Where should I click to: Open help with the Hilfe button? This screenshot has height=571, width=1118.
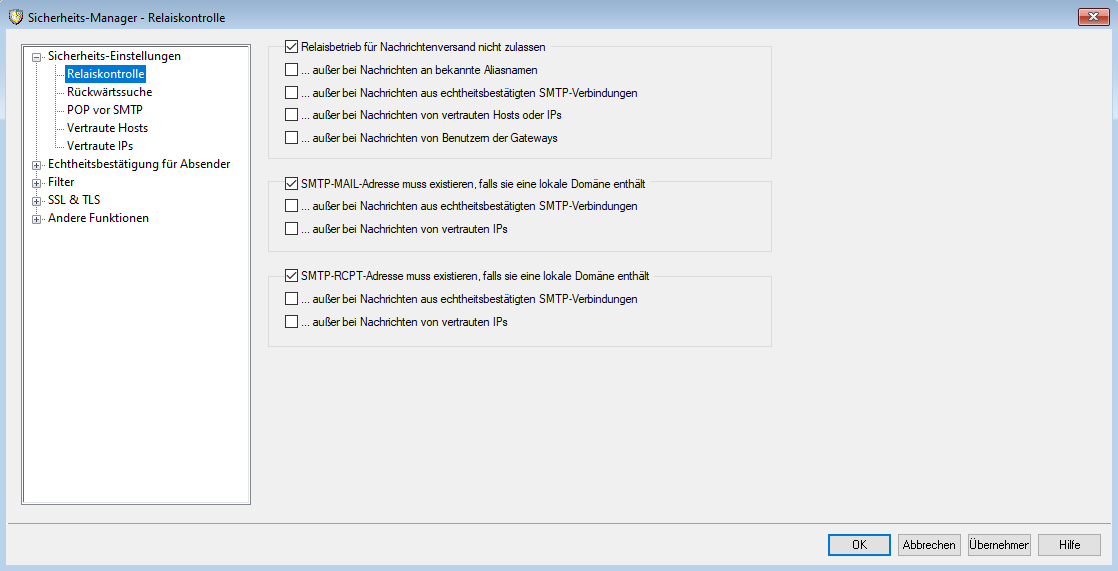1069,545
